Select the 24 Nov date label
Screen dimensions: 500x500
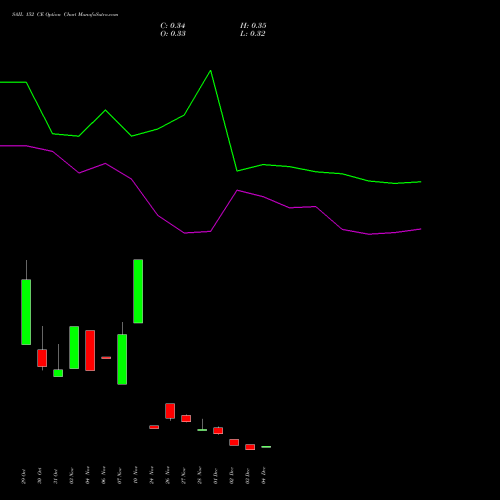click(x=151, y=476)
